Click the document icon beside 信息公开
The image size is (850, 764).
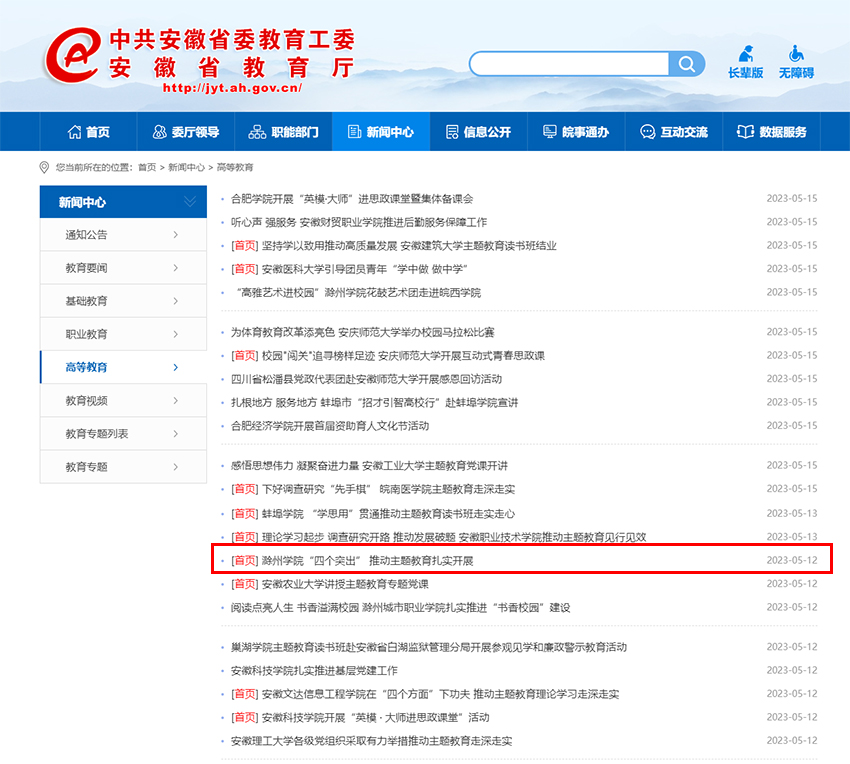452,132
